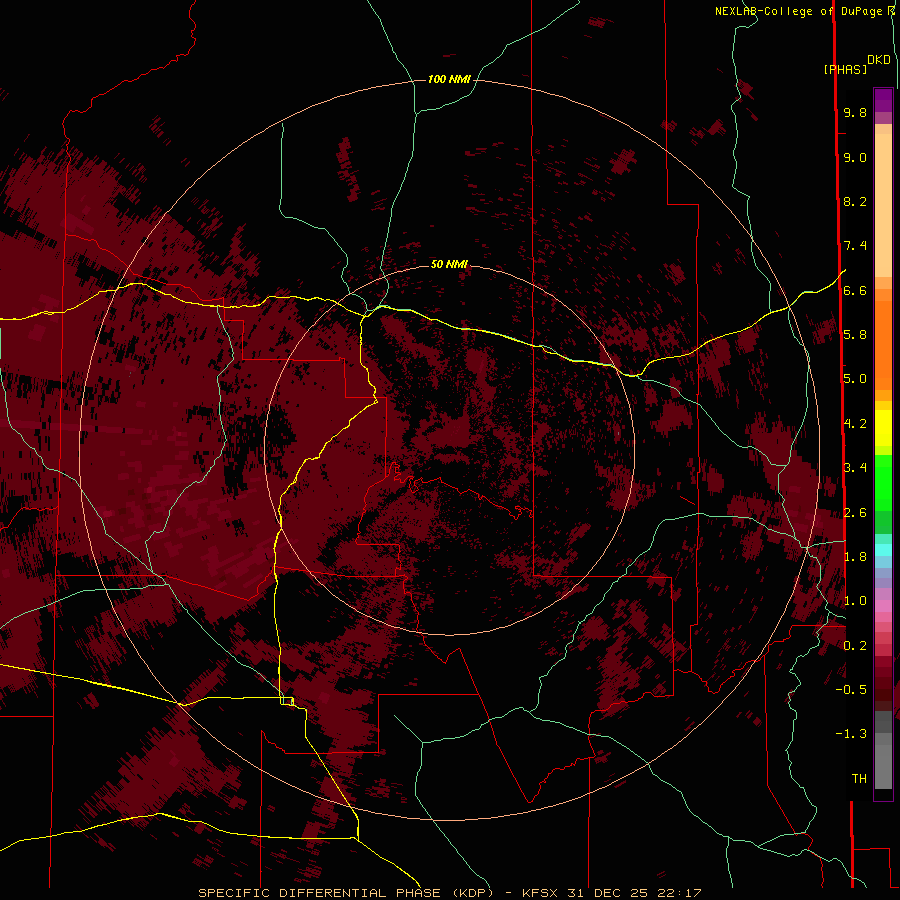Click the 5.0 legend value

[x=855, y=379]
